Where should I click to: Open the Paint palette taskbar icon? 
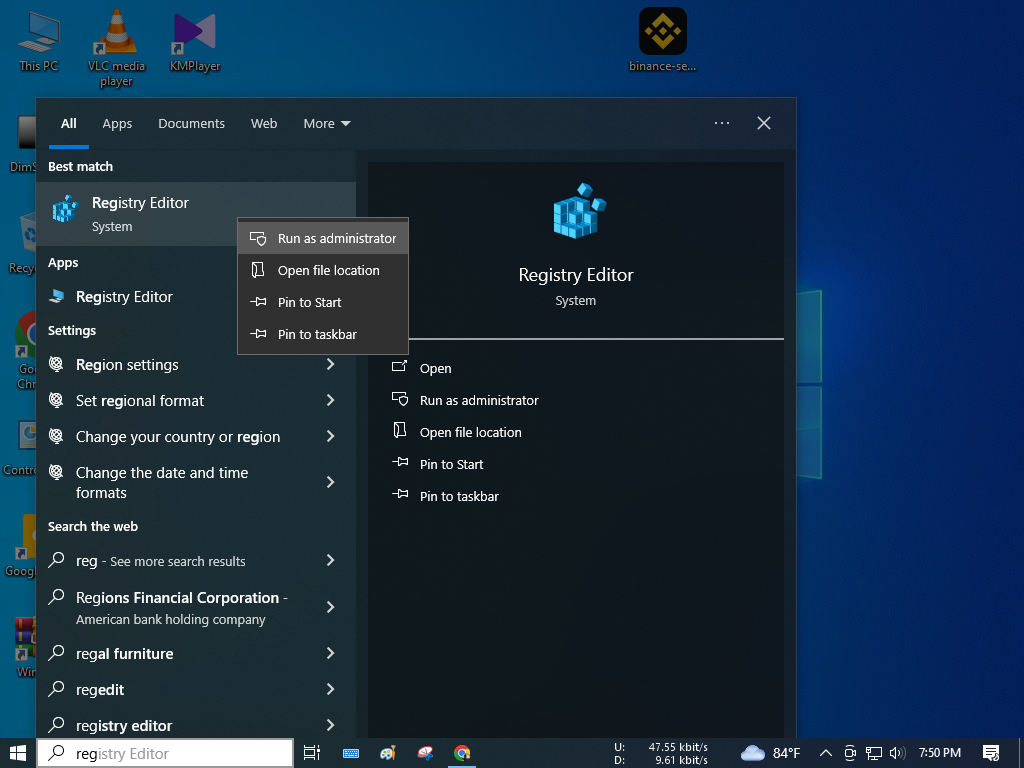(x=388, y=754)
